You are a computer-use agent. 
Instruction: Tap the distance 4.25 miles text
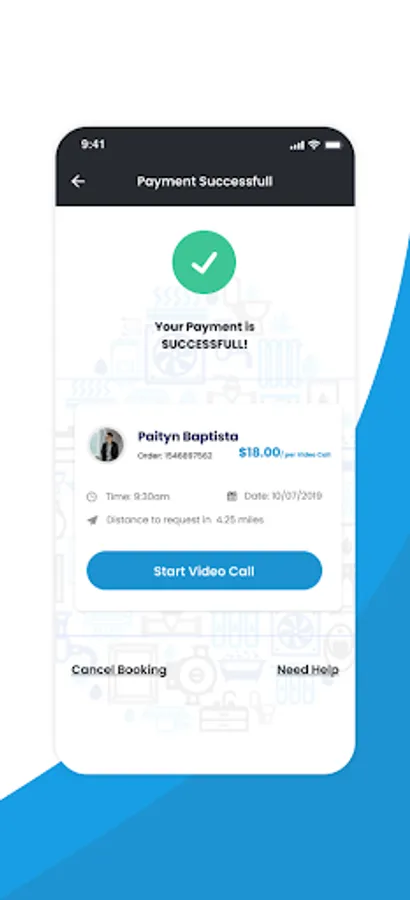[240, 520]
